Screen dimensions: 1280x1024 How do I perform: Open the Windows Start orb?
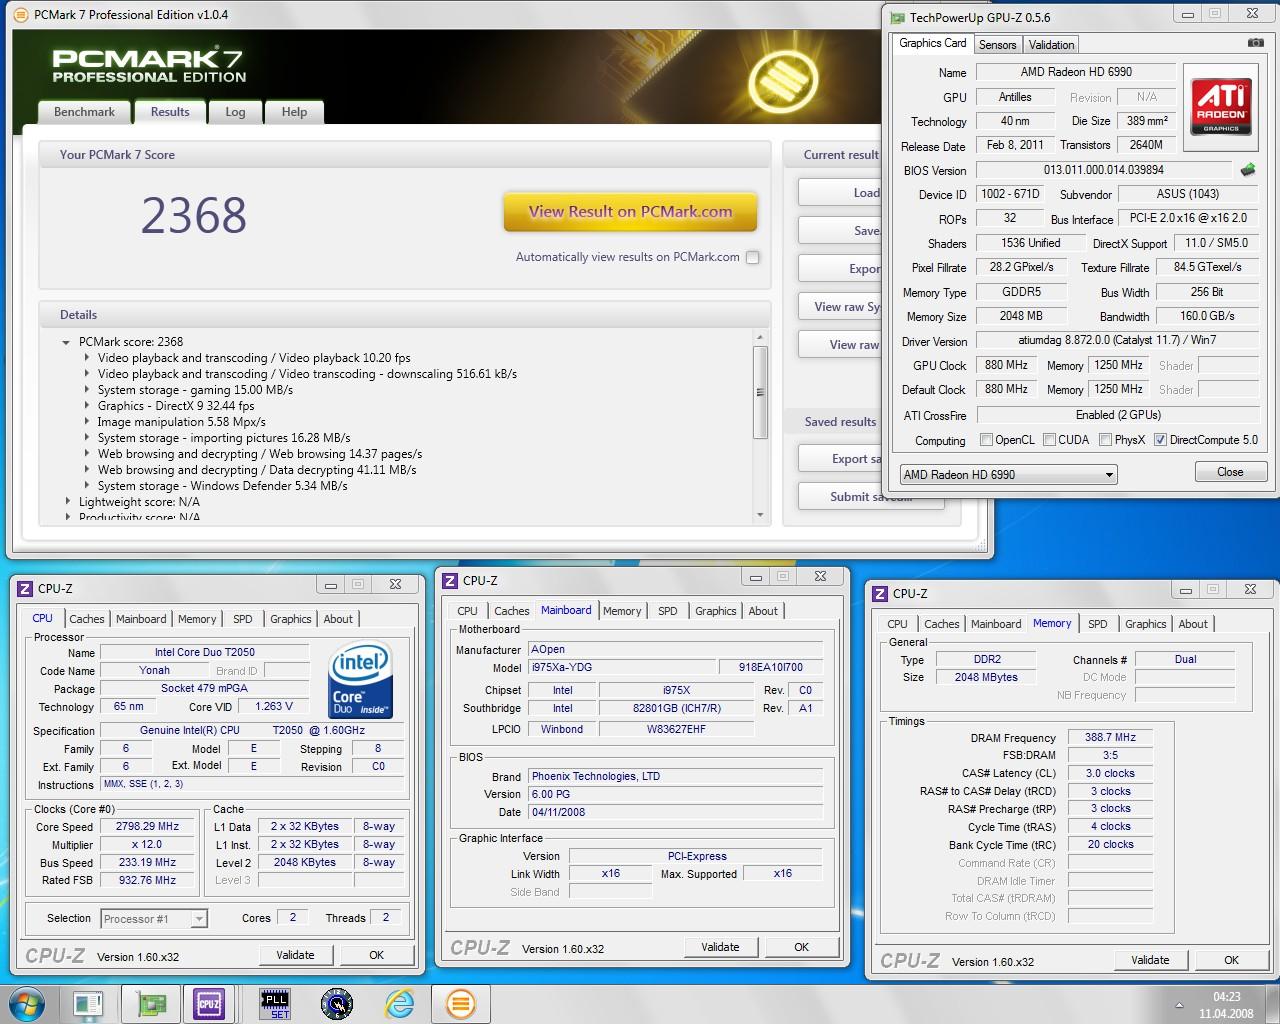28,1003
